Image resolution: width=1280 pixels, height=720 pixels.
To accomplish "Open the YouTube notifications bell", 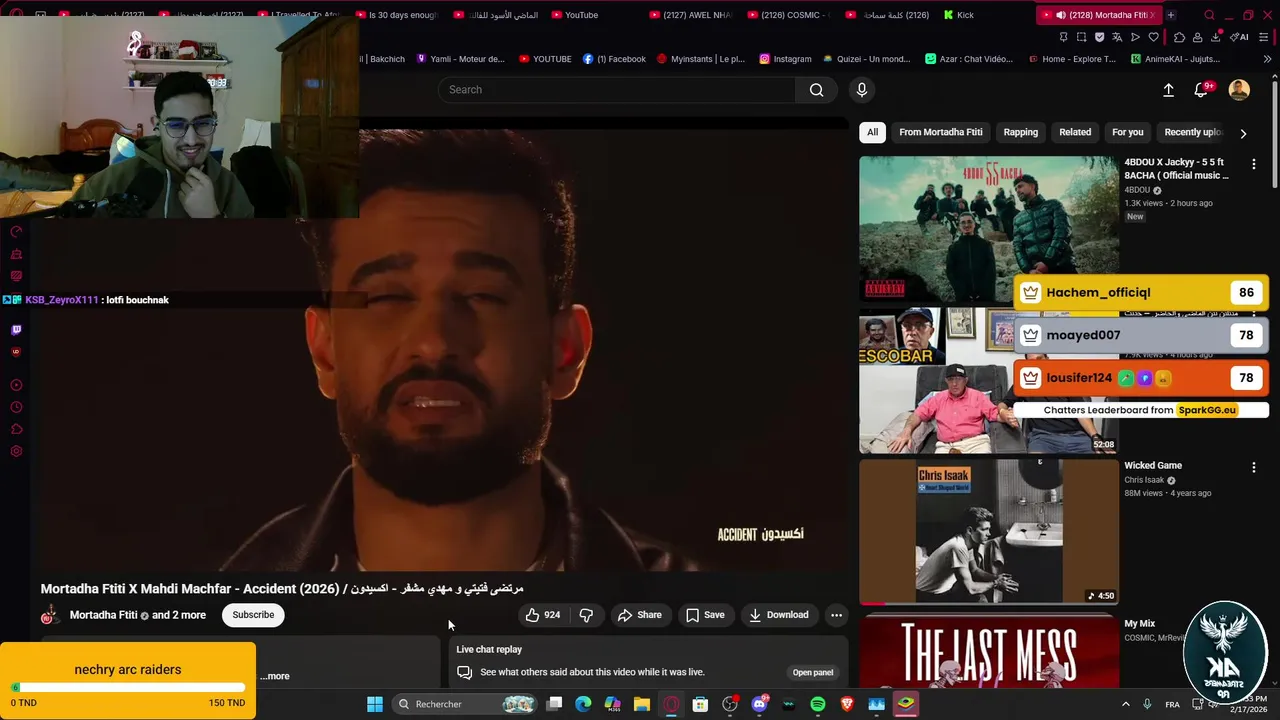I will click(1201, 90).
